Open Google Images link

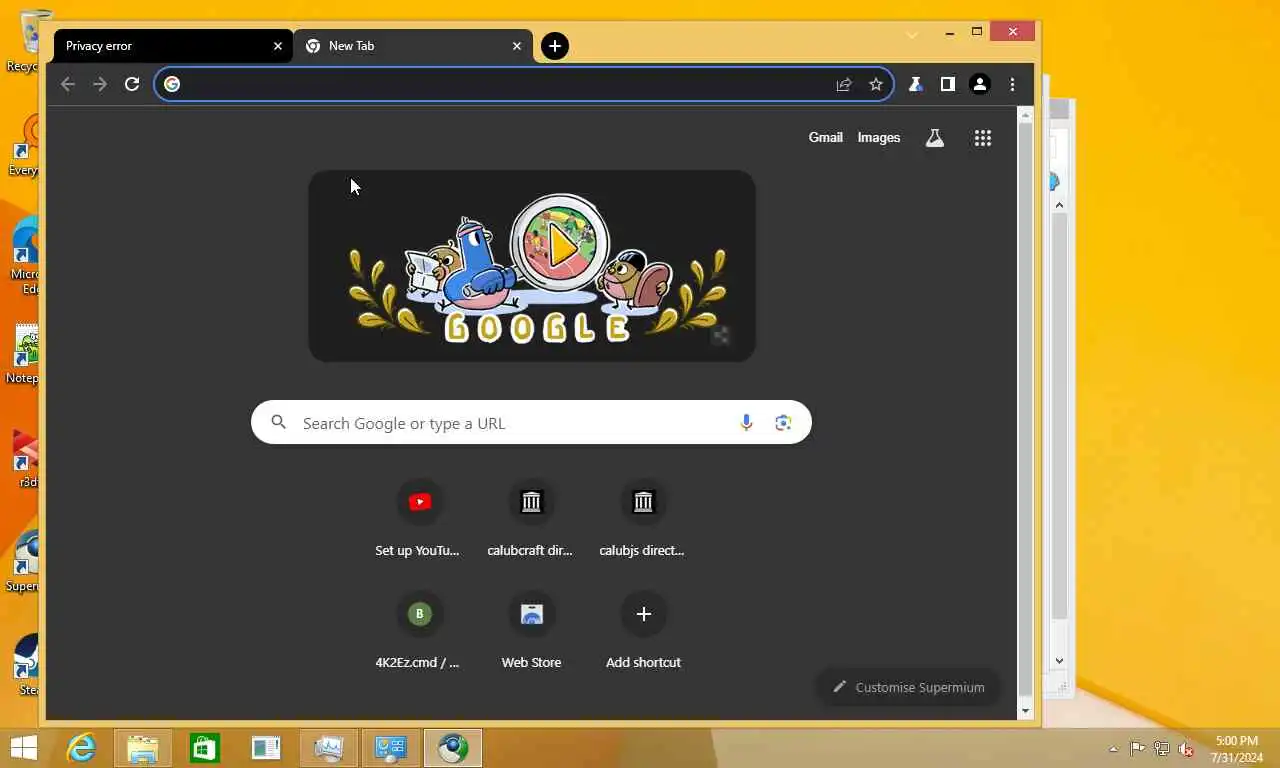coord(879,138)
